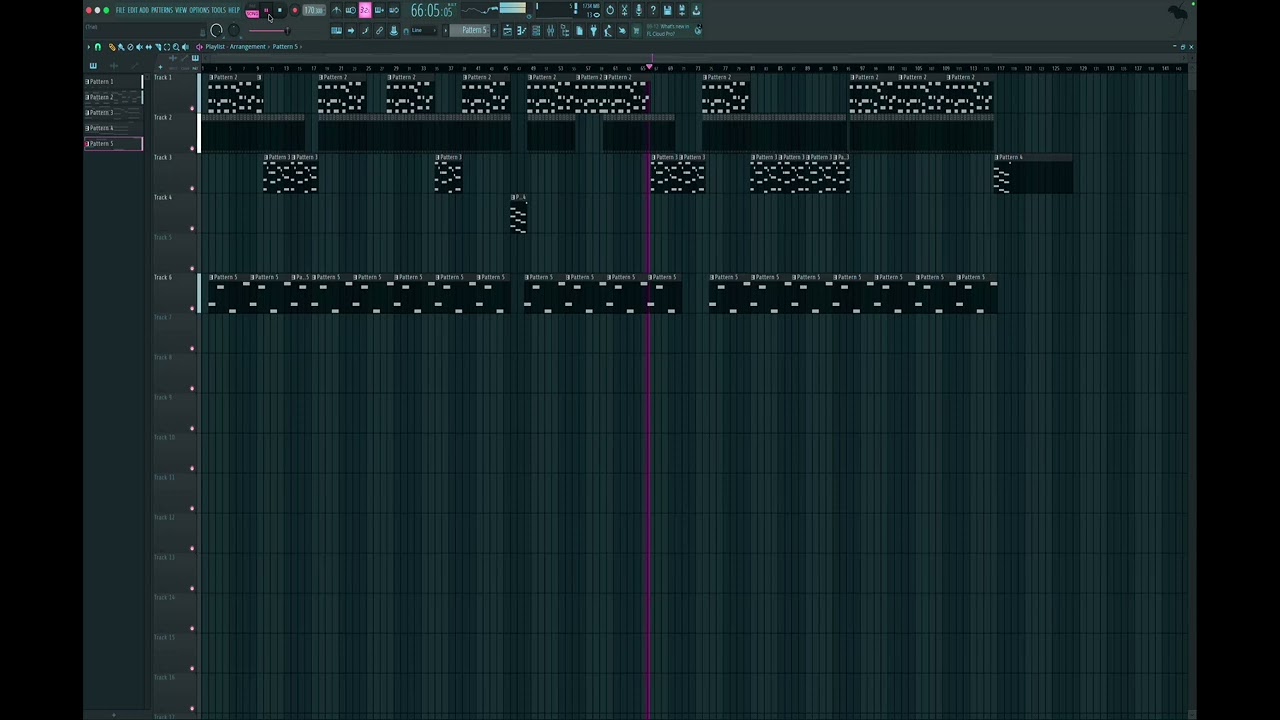Select the Playback speaker tool in playlist
The height and width of the screenshot is (720, 1280).
[185, 47]
